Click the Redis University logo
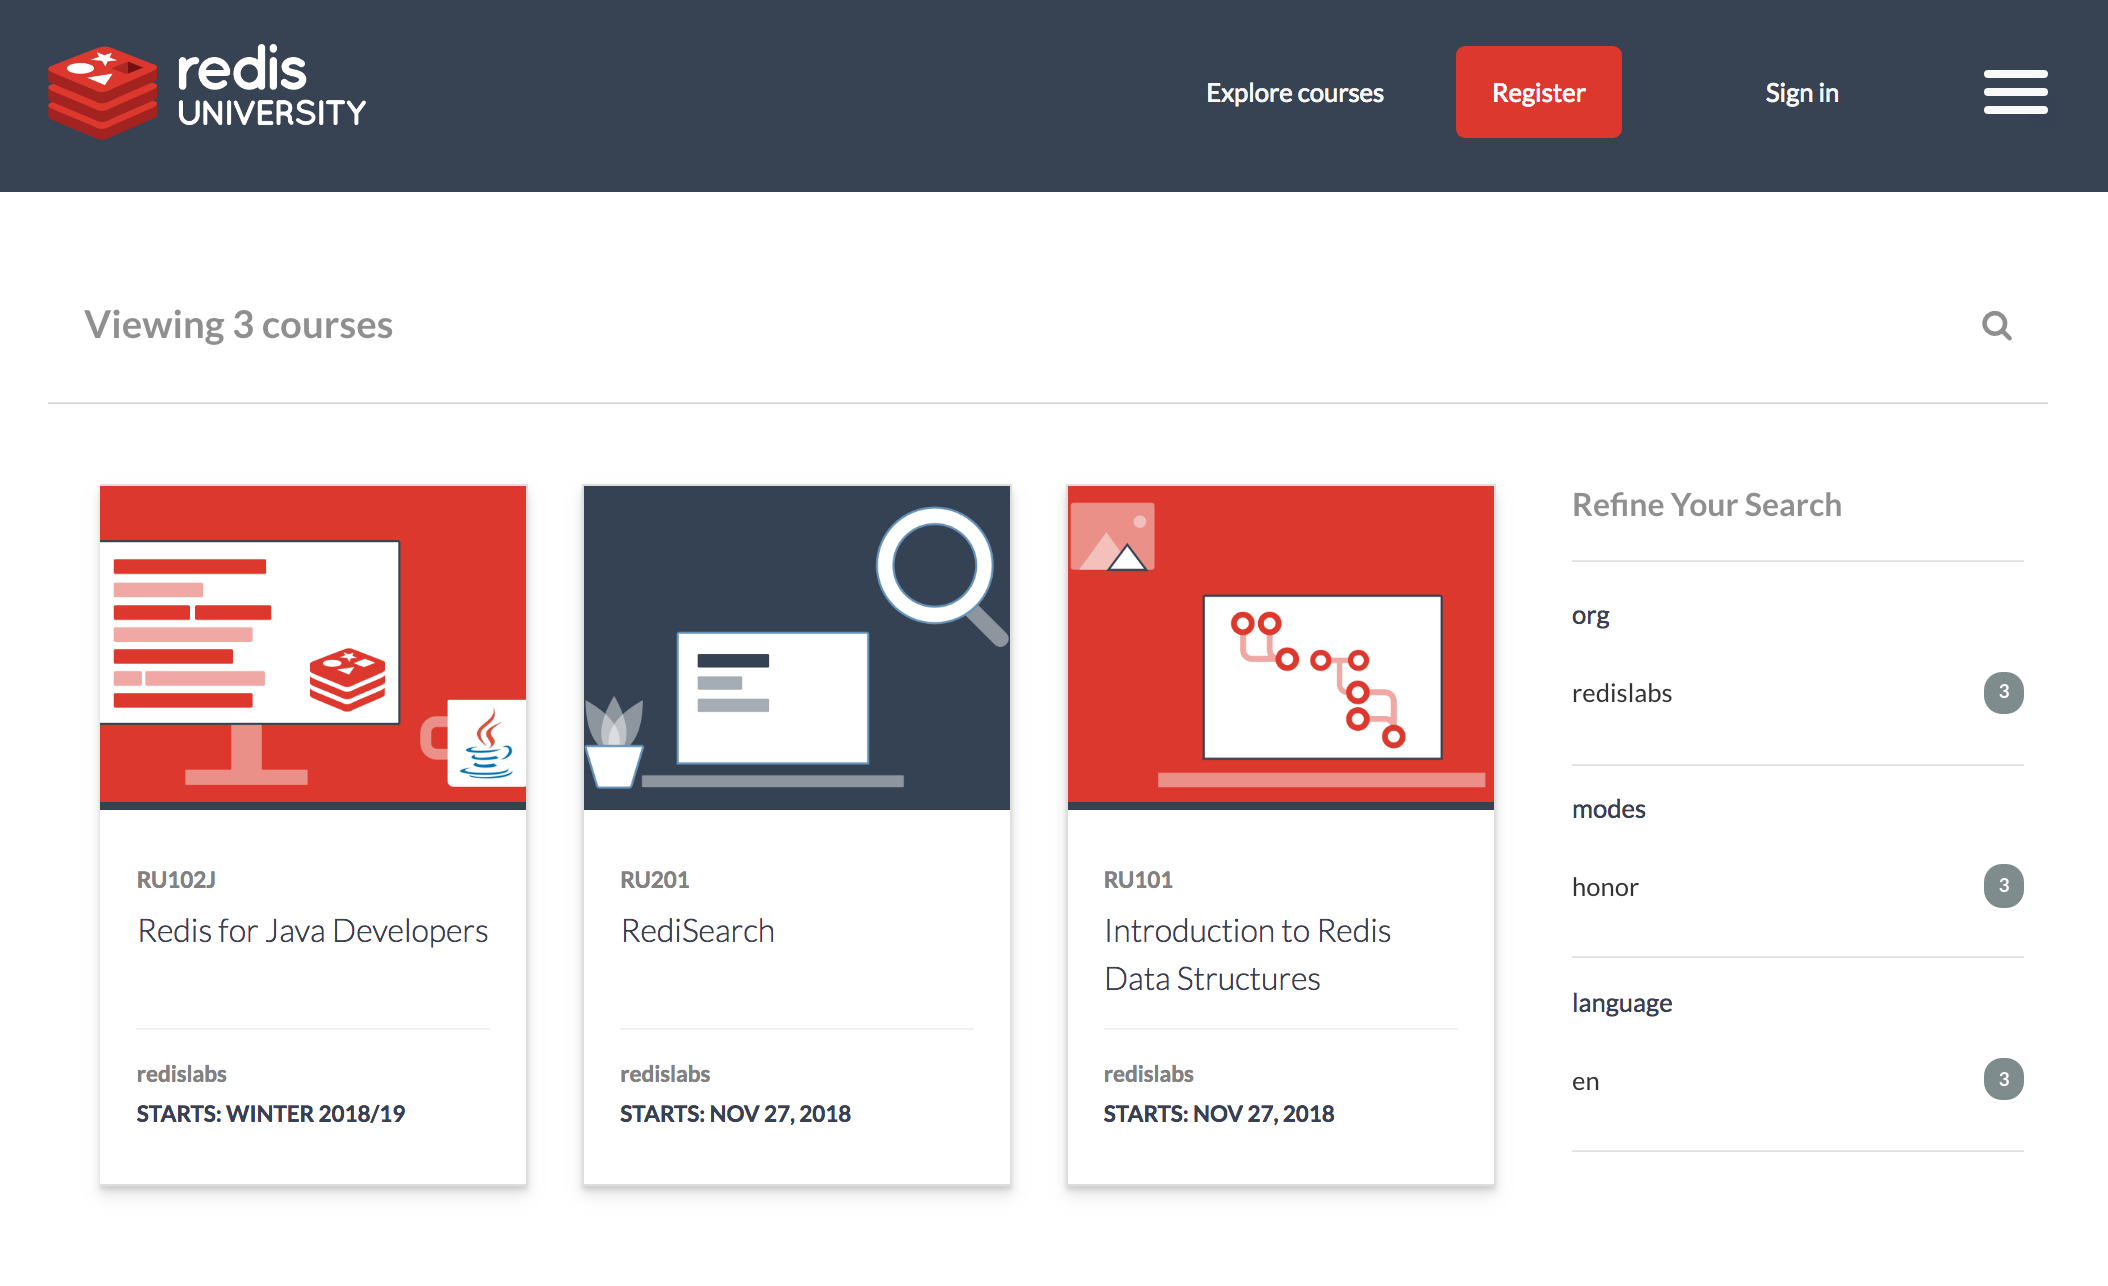 [207, 91]
